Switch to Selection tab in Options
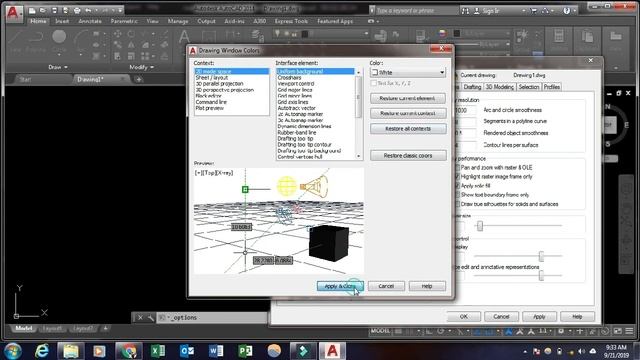The width and height of the screenshot is (640, 360). coord(529,87)
